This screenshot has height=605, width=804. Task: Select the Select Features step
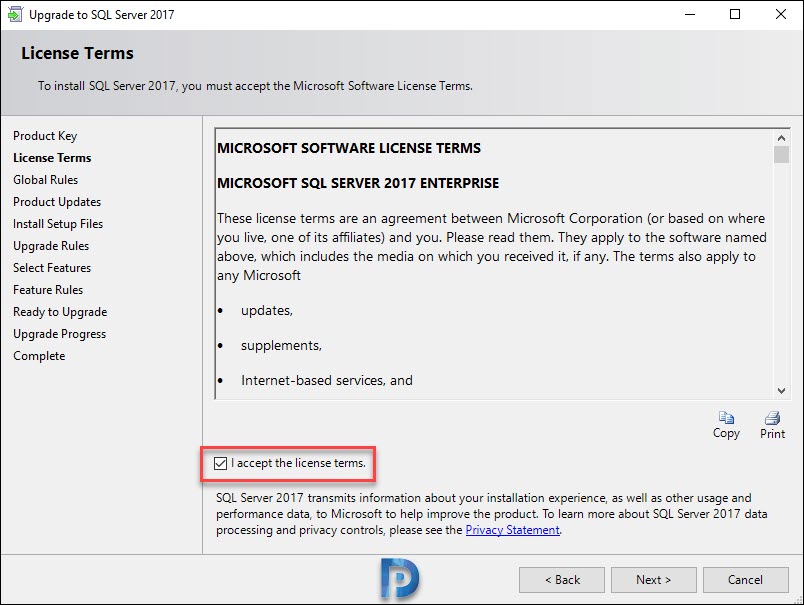pos(52,268)
